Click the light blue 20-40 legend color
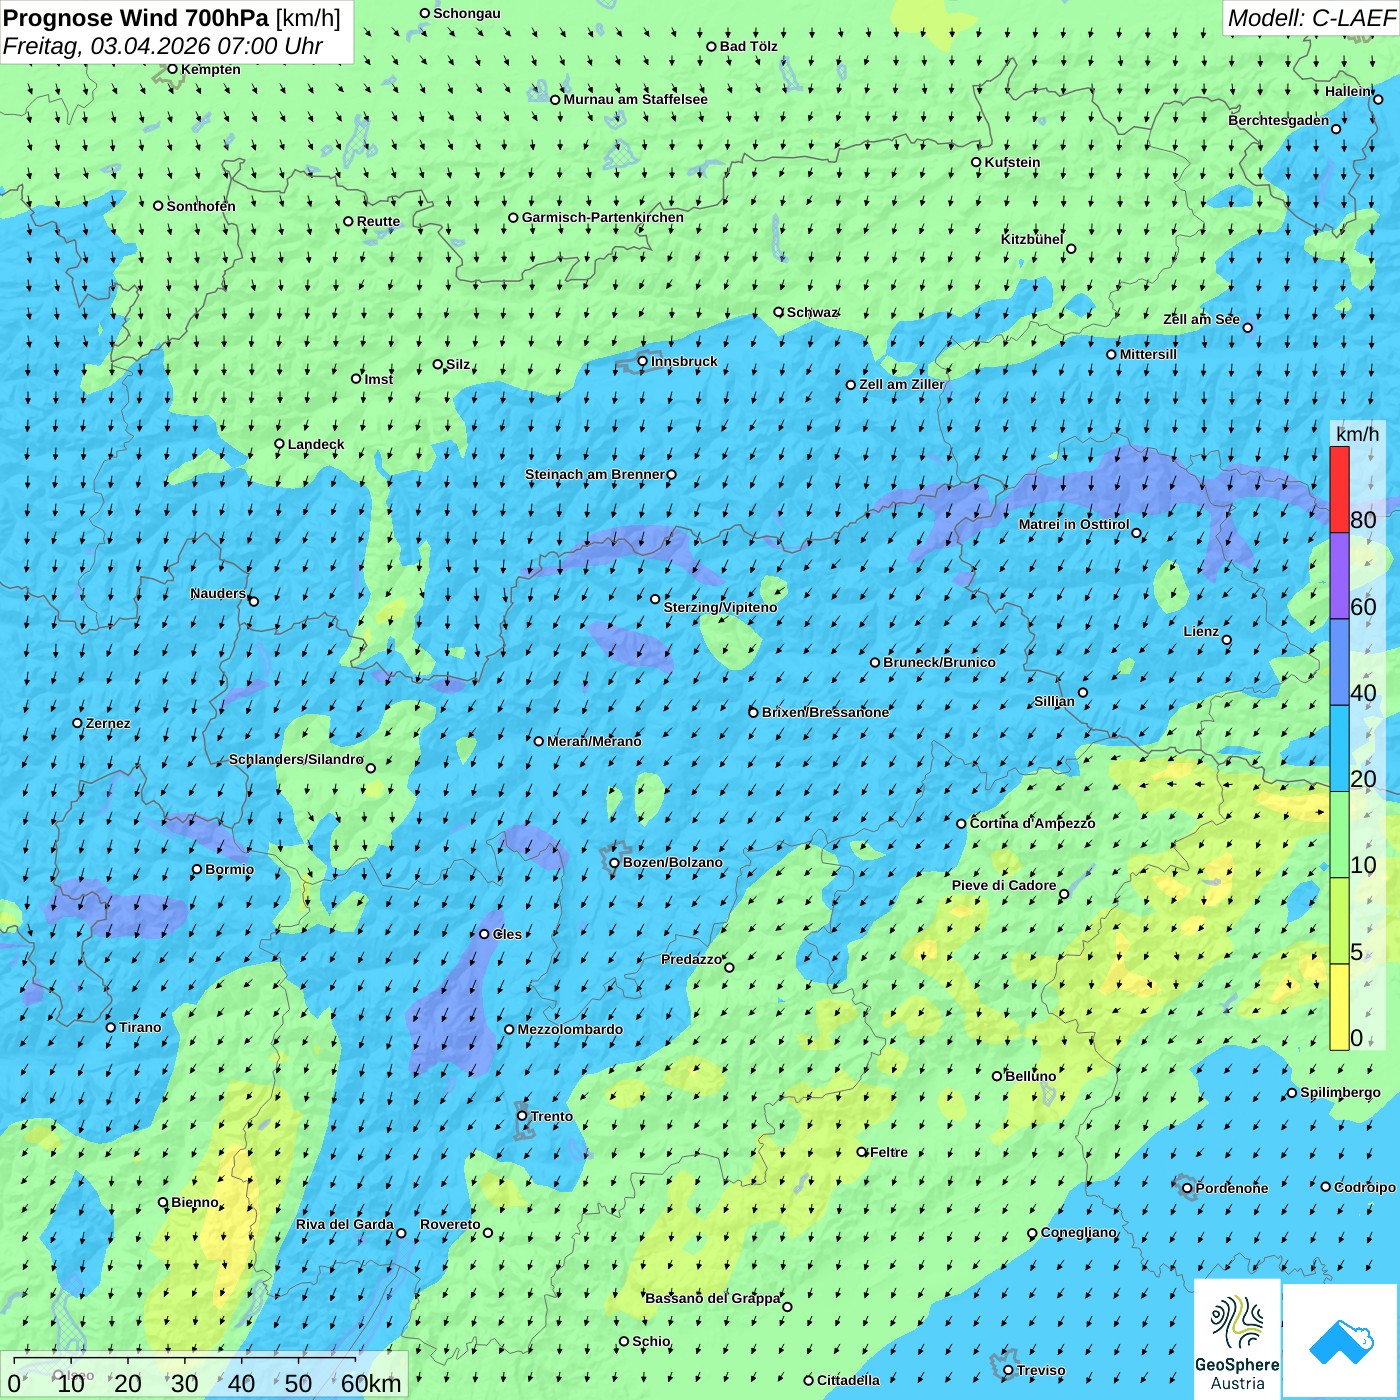Viewport: 1400px width, 1400px height. (x=1339, y=748)
